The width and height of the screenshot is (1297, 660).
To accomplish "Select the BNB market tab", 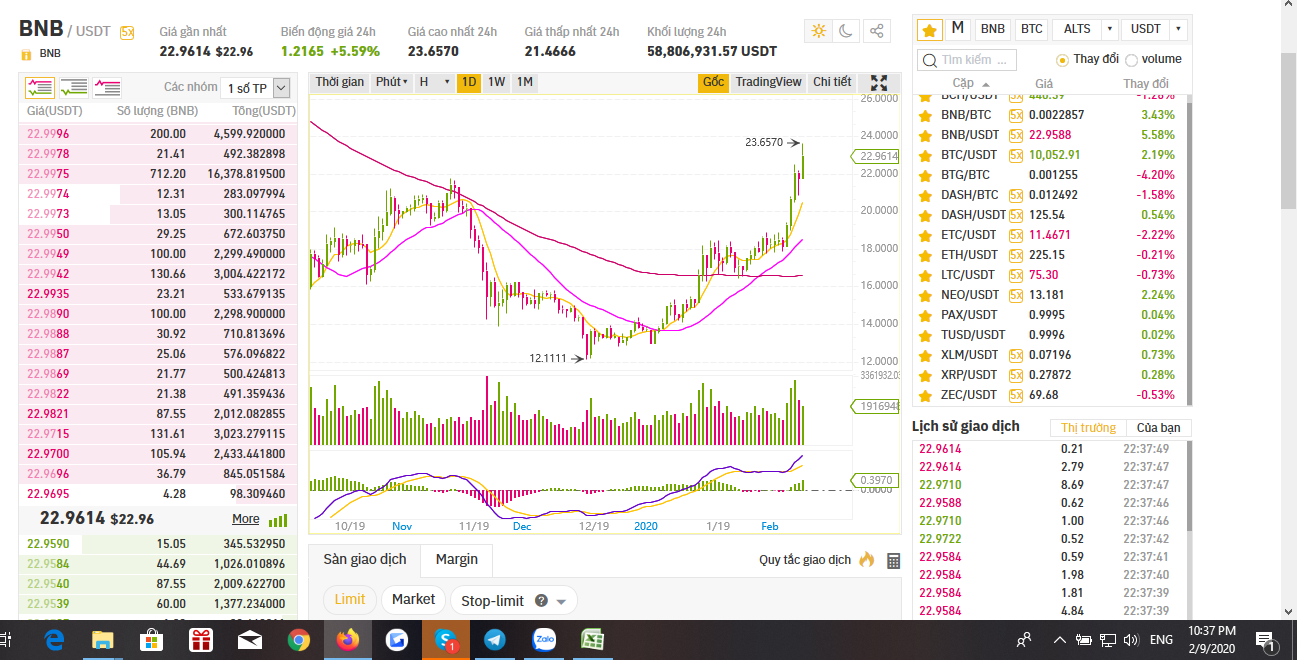I will (993, 29).
